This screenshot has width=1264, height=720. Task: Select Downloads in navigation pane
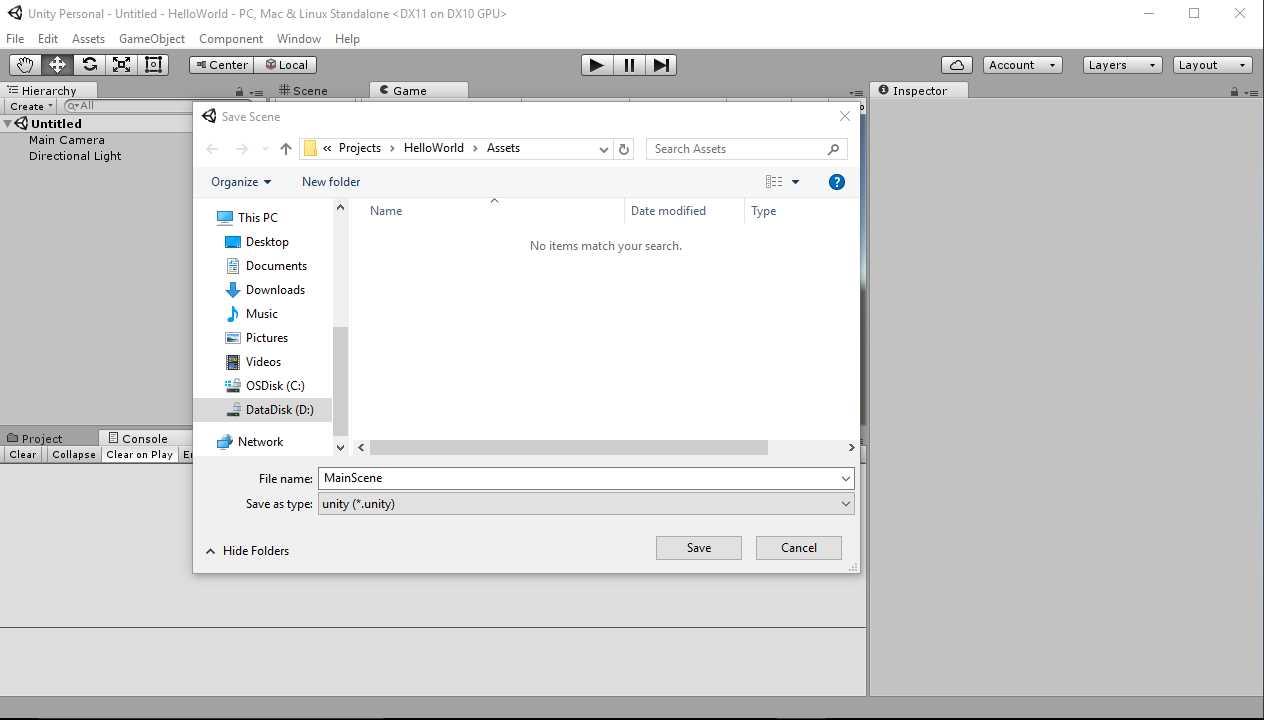coord(275,290)
